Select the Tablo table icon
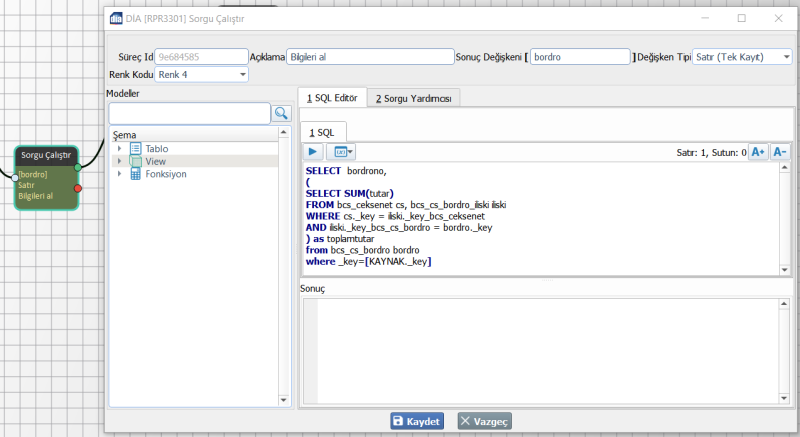 click(136, 149)
